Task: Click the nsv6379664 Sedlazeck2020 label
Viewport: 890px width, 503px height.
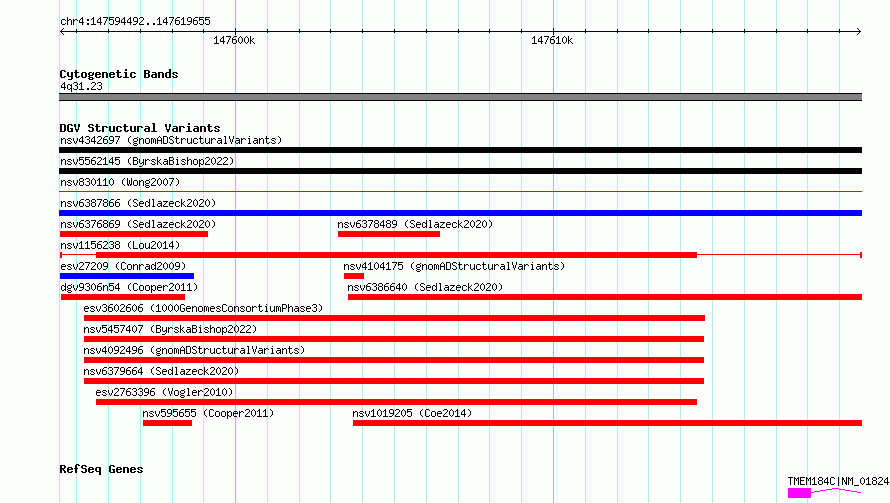Action: (x=161, y=371)
